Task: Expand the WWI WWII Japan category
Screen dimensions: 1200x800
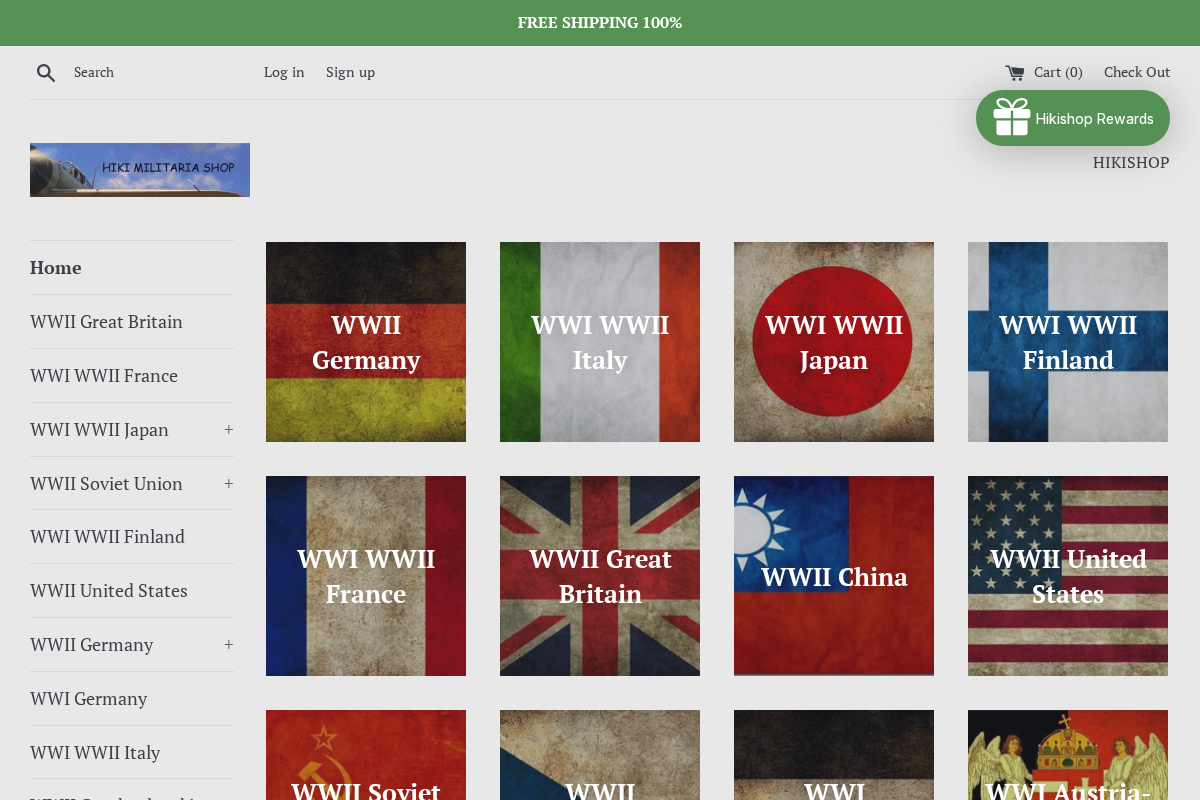Action: tap(228, 429)
